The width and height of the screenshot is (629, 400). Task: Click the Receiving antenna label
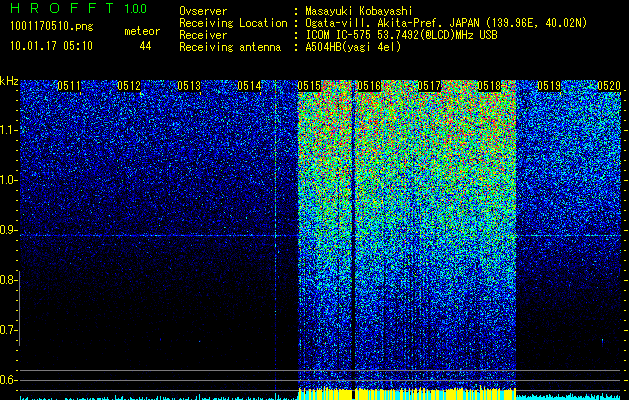coord(230,47)
